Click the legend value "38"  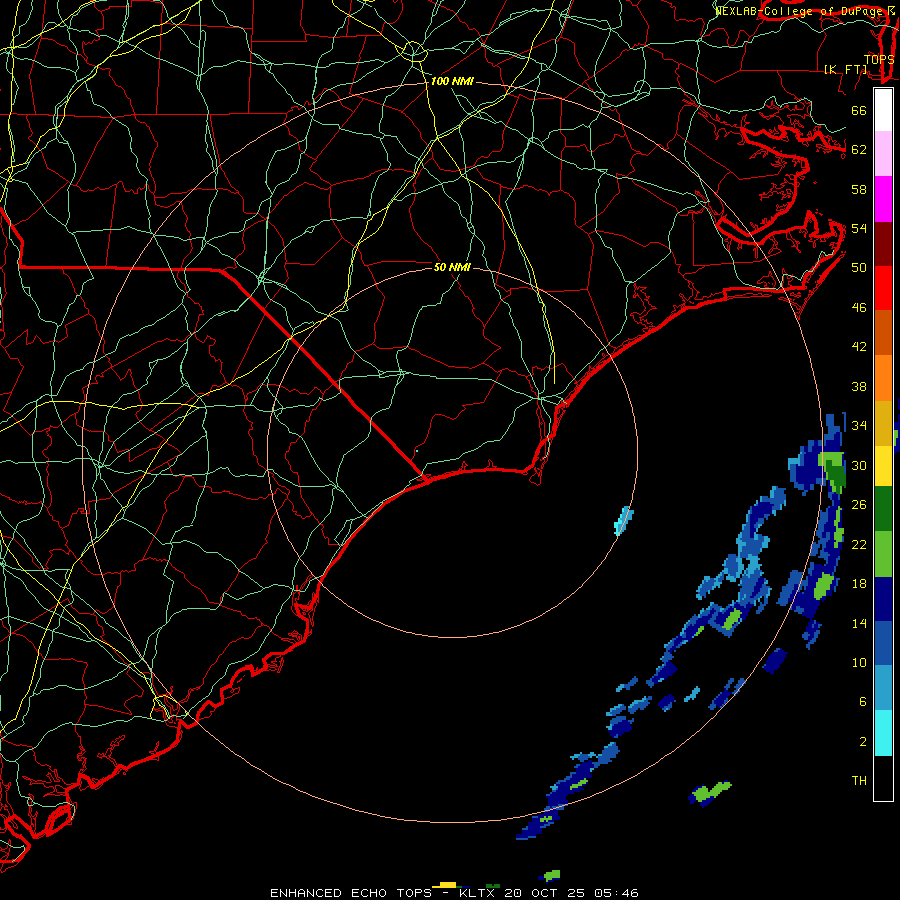(859, 386)
